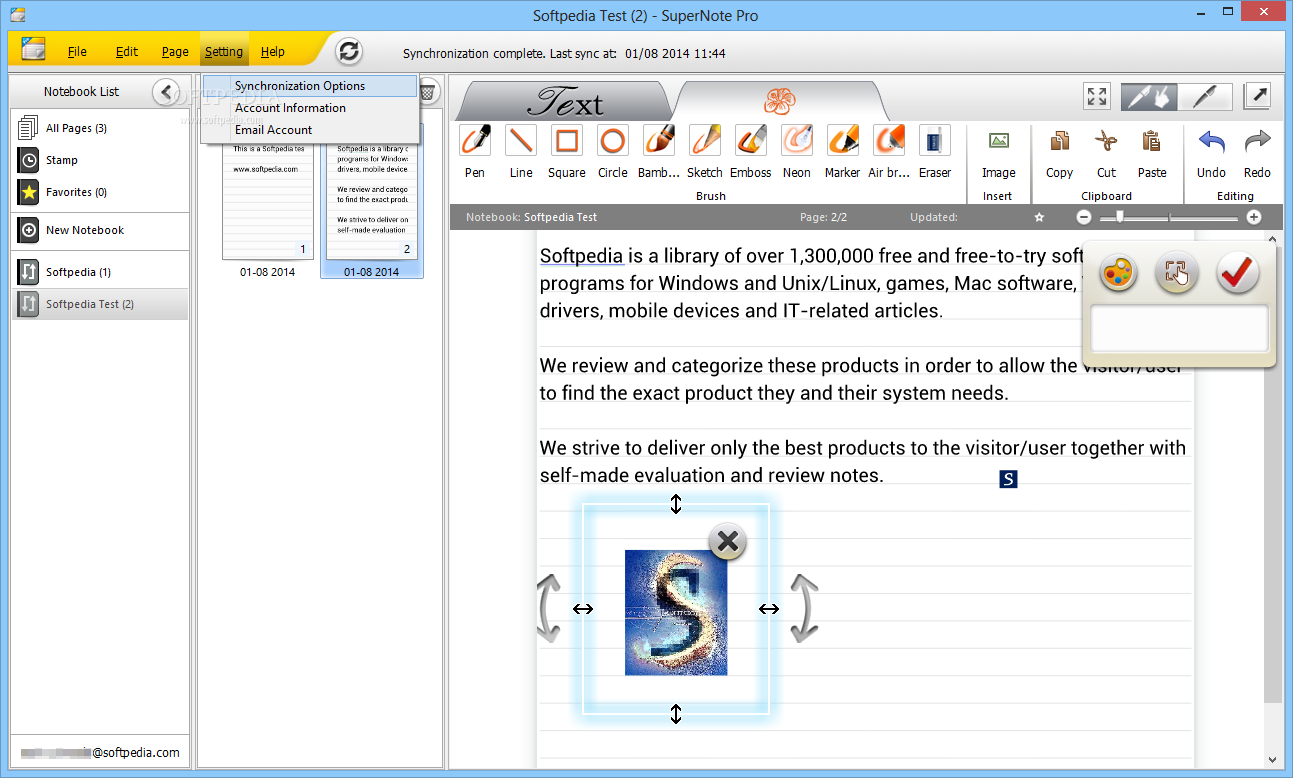
Task: Choose Synchronization Options from Setting menu
Action: point(309,86)
